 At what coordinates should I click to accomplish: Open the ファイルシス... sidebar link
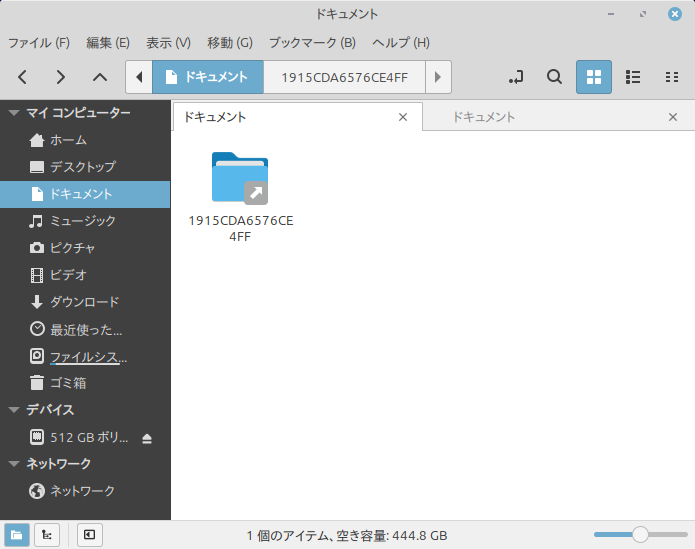tap(88, 356)
